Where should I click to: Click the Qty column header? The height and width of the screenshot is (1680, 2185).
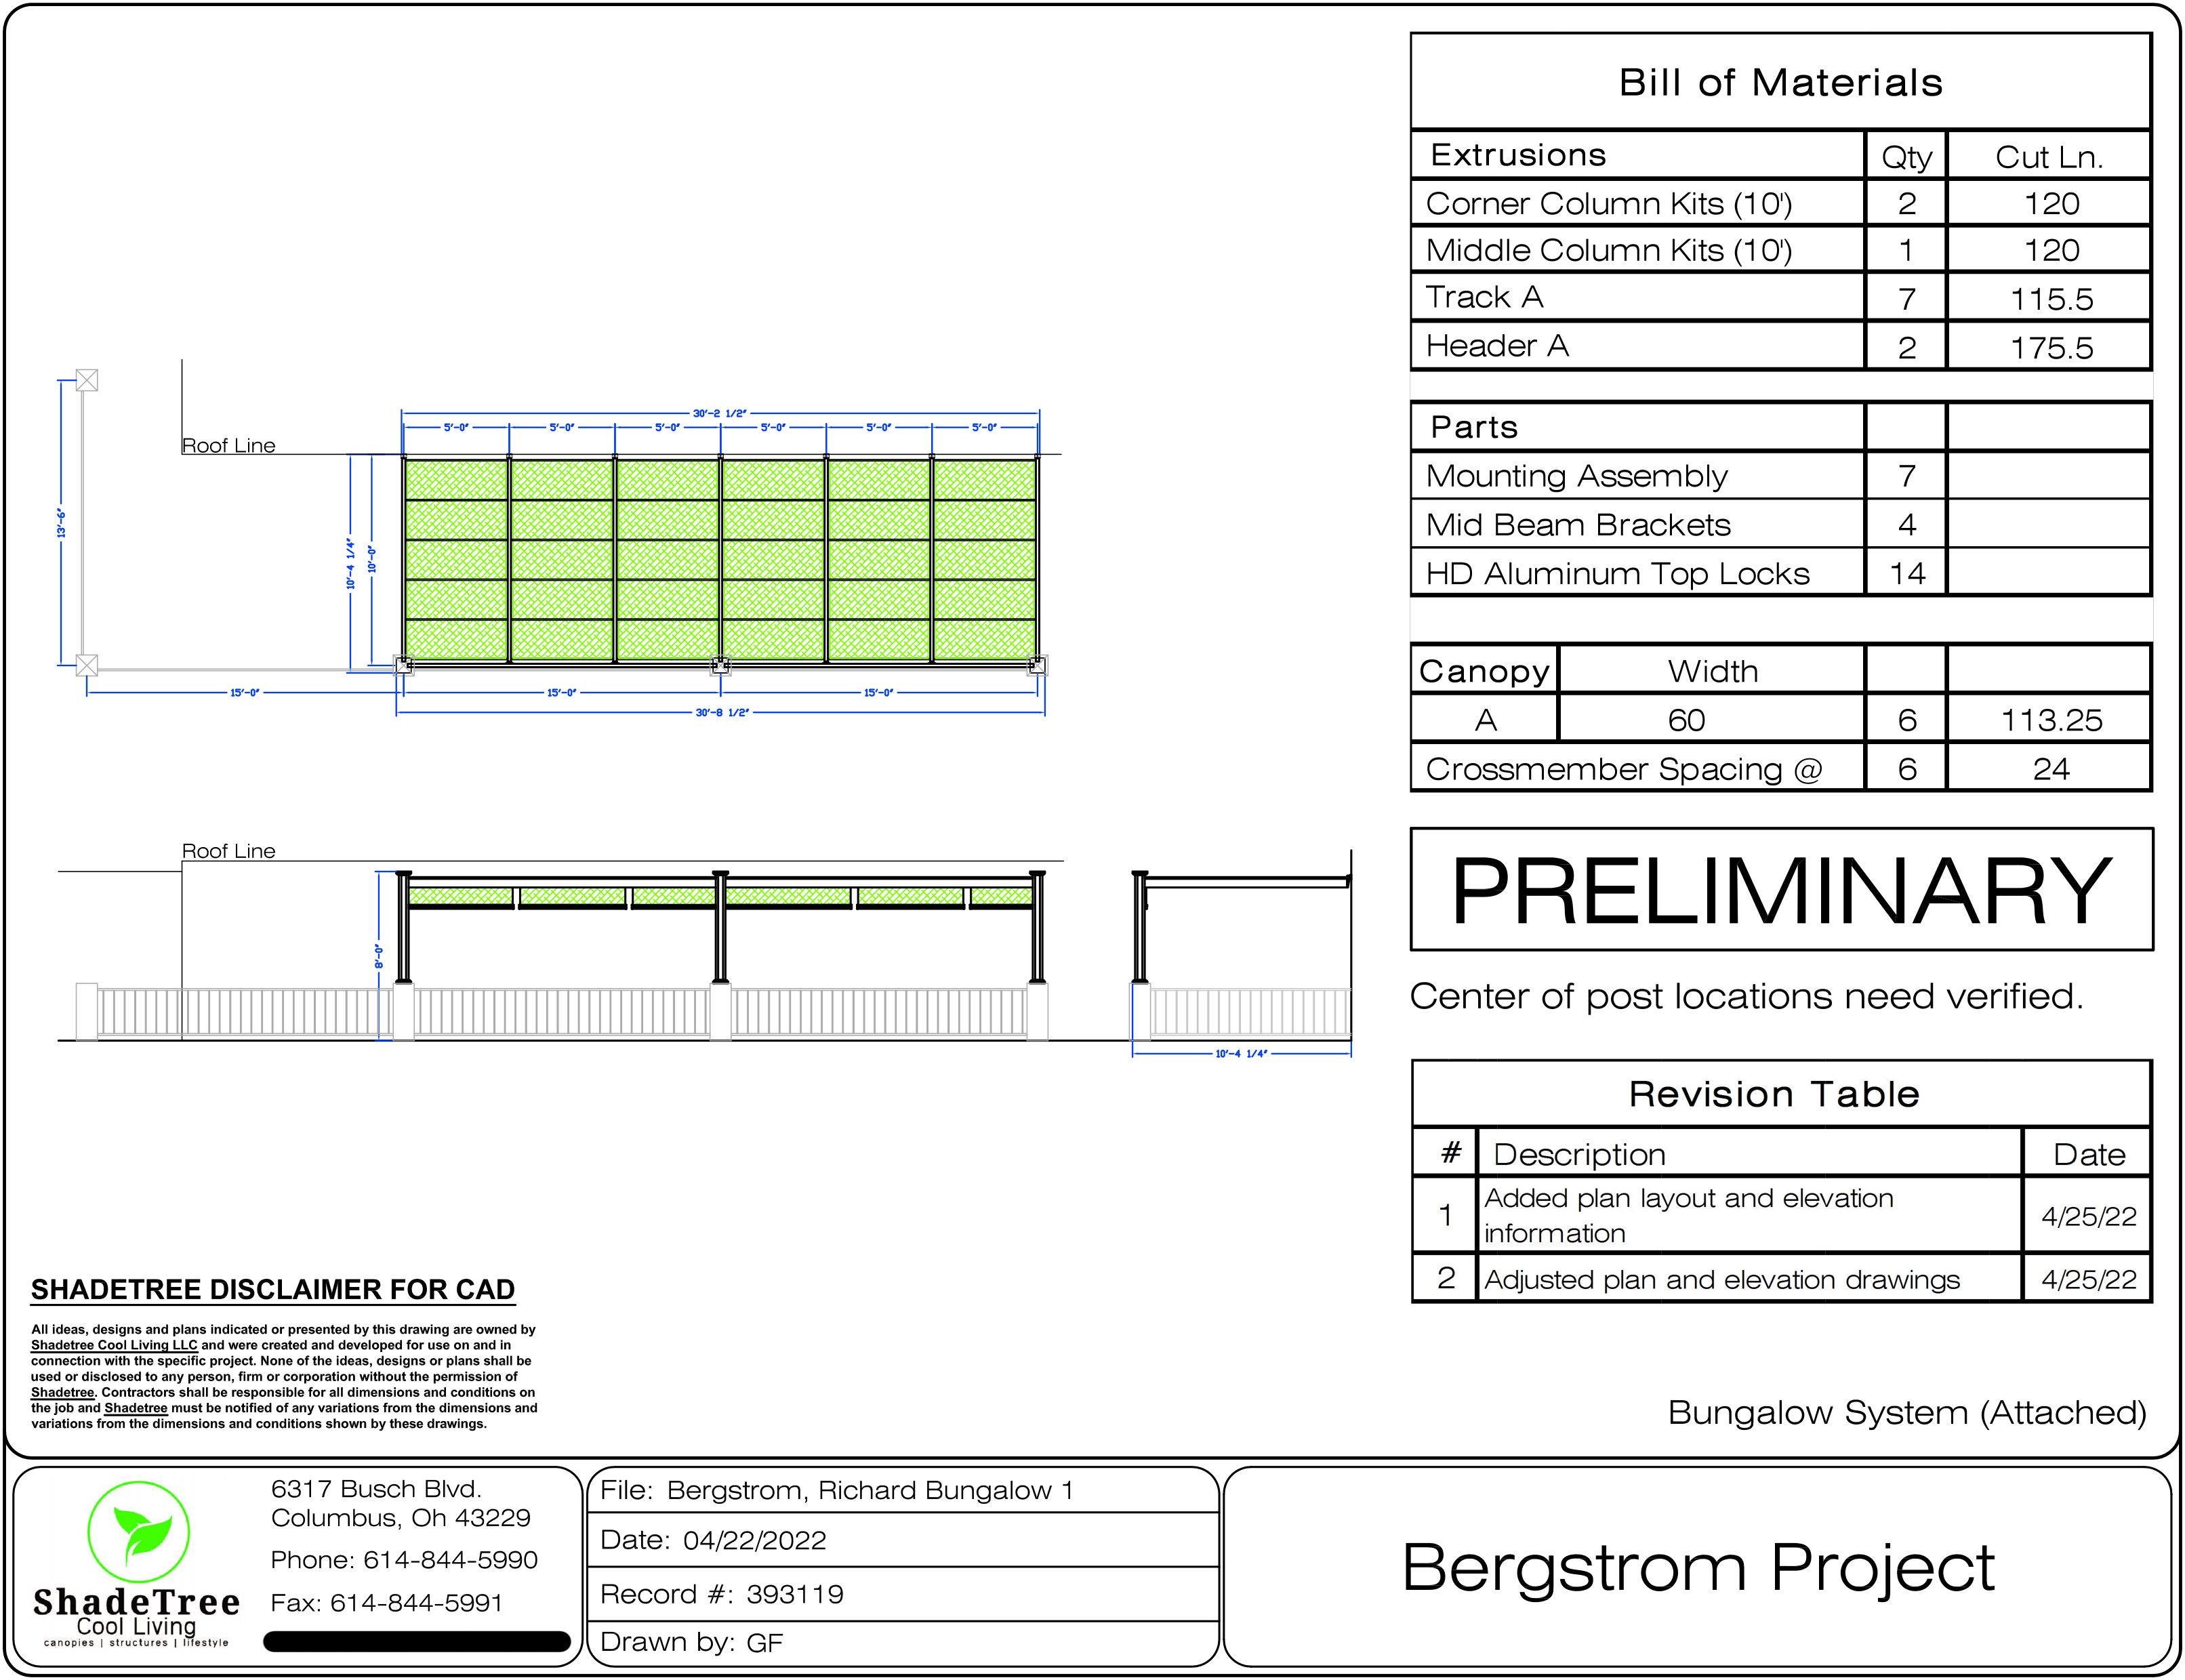(1906, 157)
